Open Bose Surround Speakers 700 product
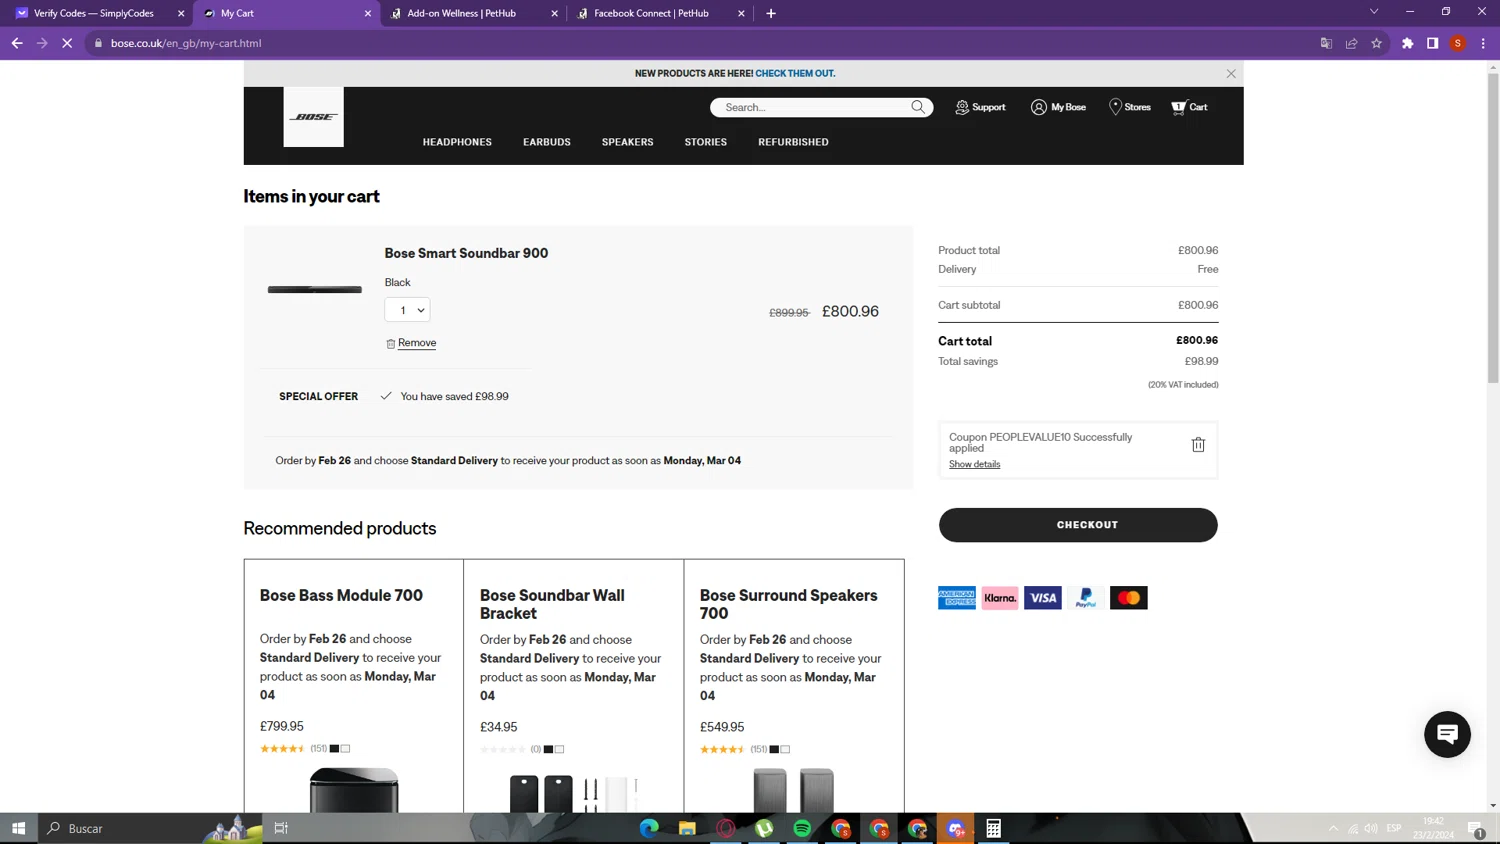1500x844 pixels. [789, 604]
